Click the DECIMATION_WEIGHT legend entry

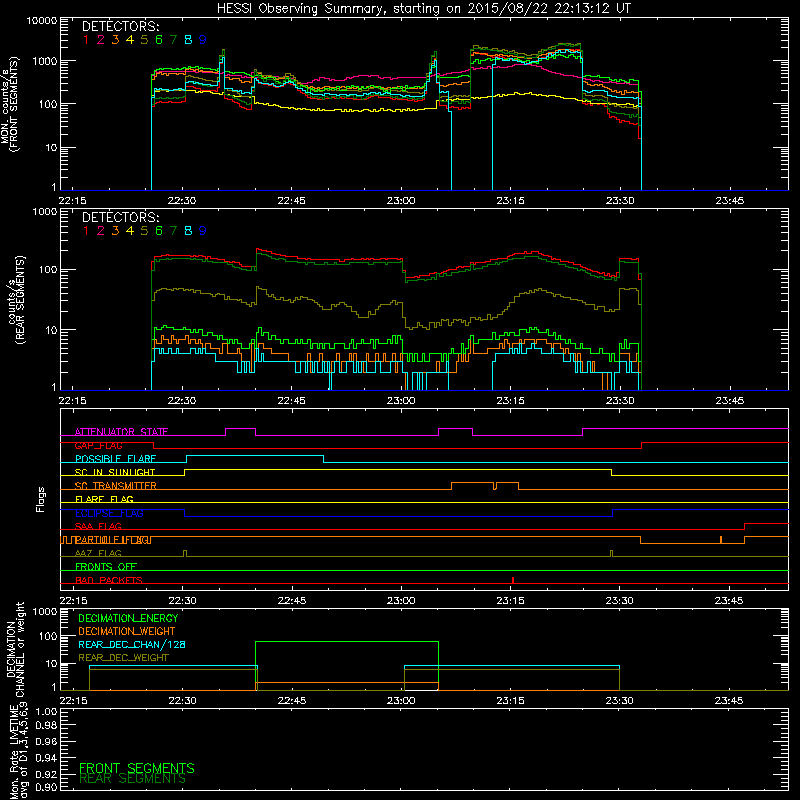tap(127, 631)
